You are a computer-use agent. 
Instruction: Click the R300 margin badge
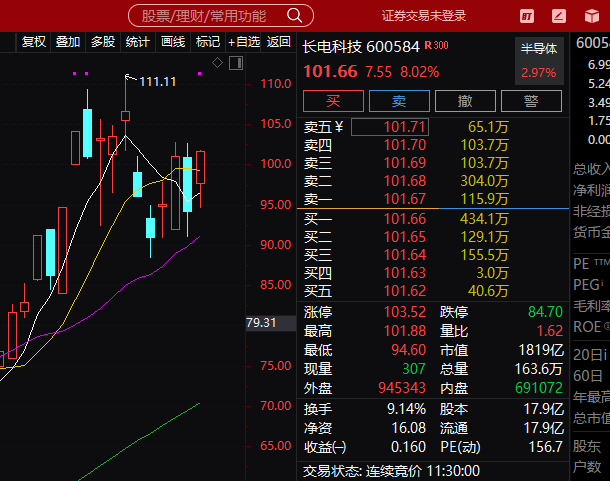pos(436,46)
